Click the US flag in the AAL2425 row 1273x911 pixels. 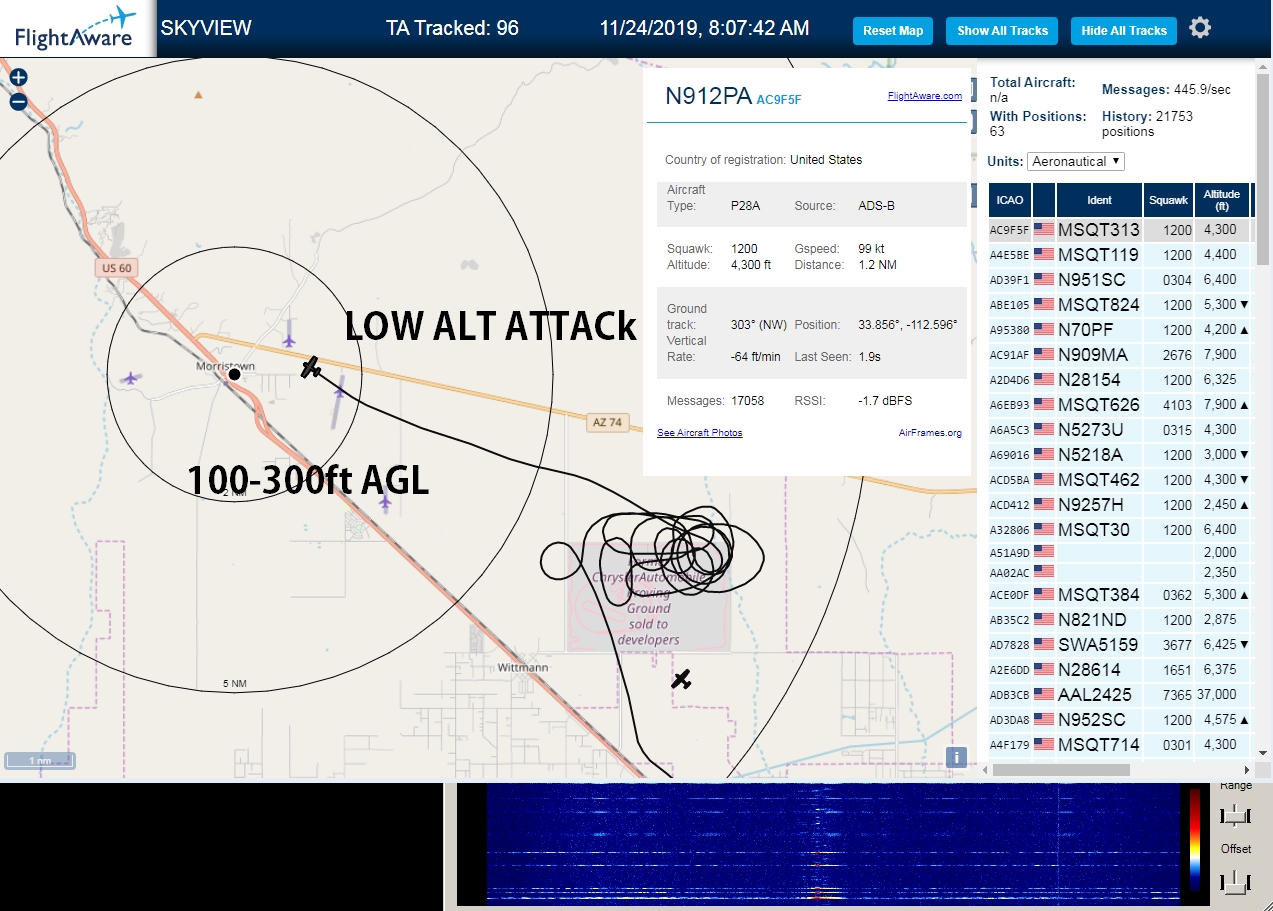click(x=1044, y=694)
